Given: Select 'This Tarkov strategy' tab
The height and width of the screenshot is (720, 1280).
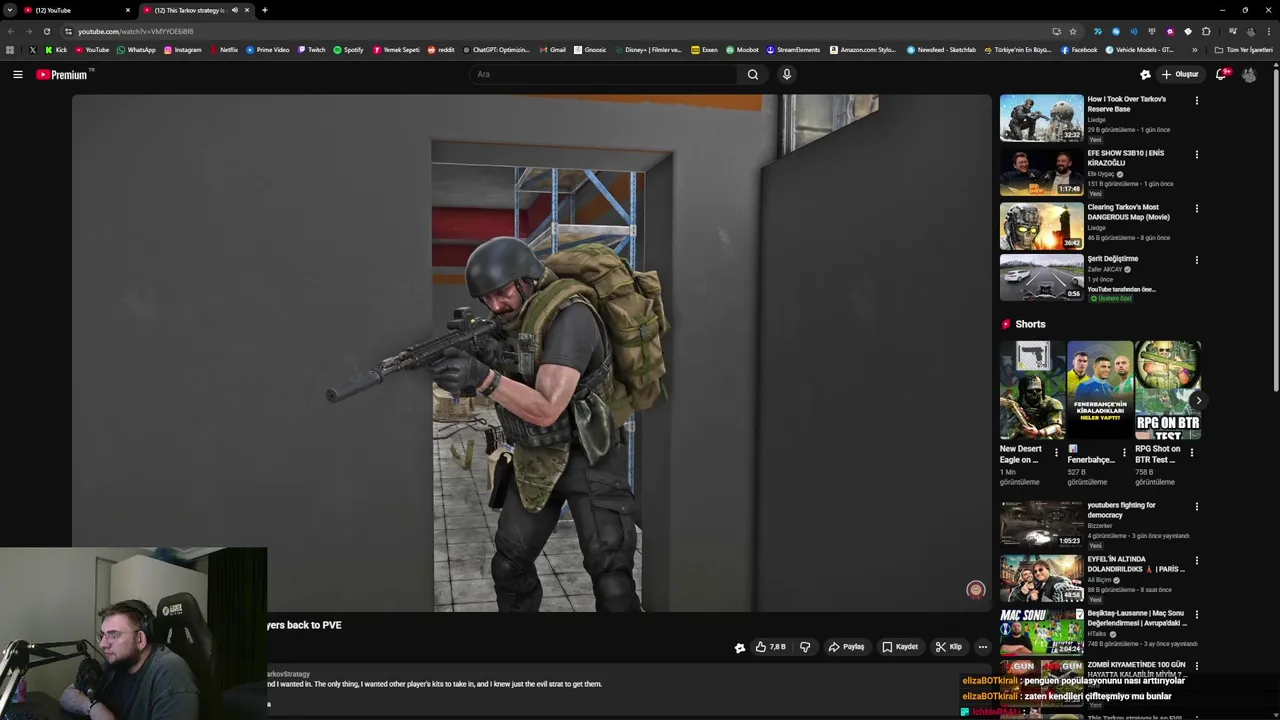Looking at the screenshot, I should coord(190,10).
